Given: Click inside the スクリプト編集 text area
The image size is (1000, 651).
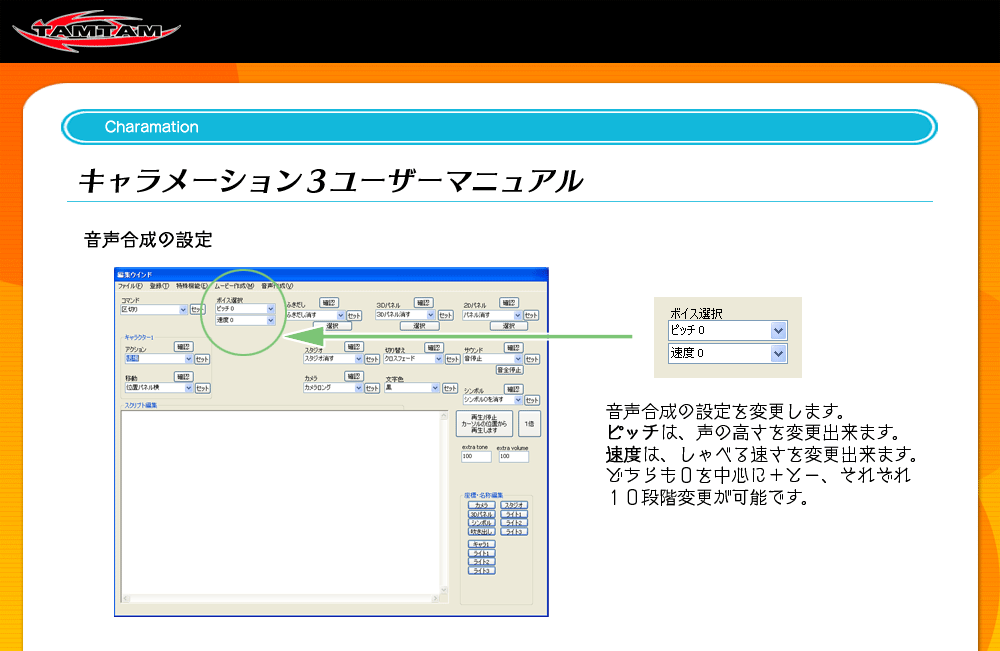Looking at the screenshot, I should click(280, 502).
